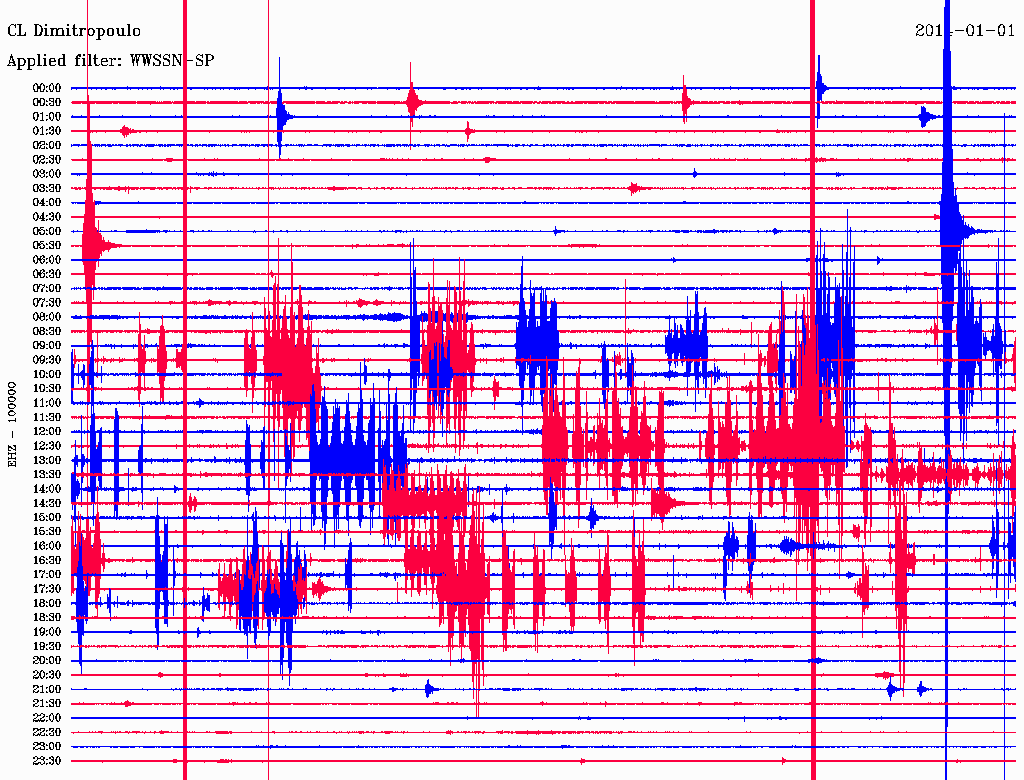Select the 14:30 time row label

[47, 503]
